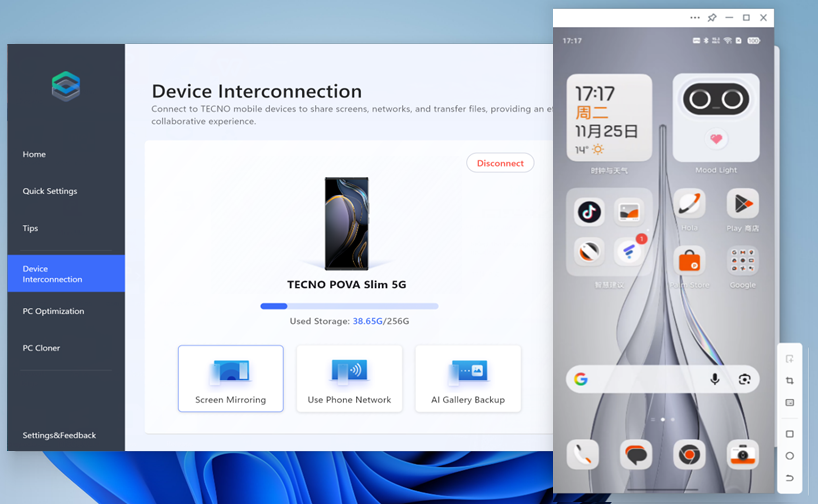Image resolution: width=818 pixels, height=504 pixels.
Task: Go to PC Optimization in sidebar
Action: coord(54,311)
